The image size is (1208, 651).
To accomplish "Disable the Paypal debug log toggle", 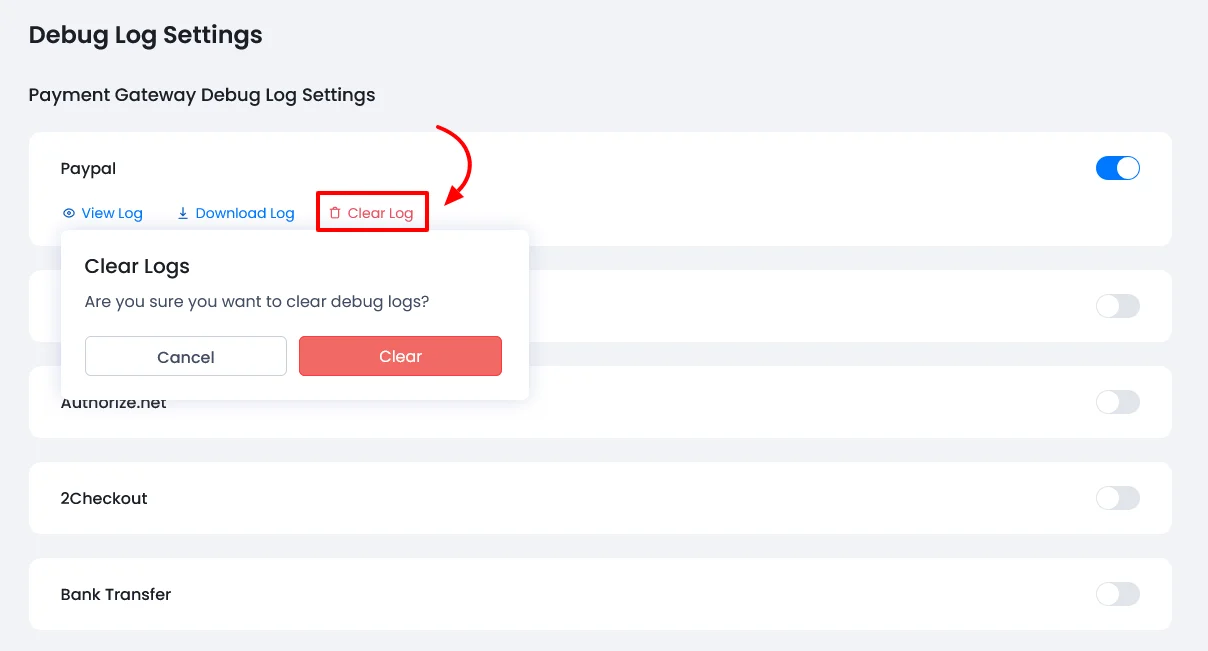I will 1117,168.
